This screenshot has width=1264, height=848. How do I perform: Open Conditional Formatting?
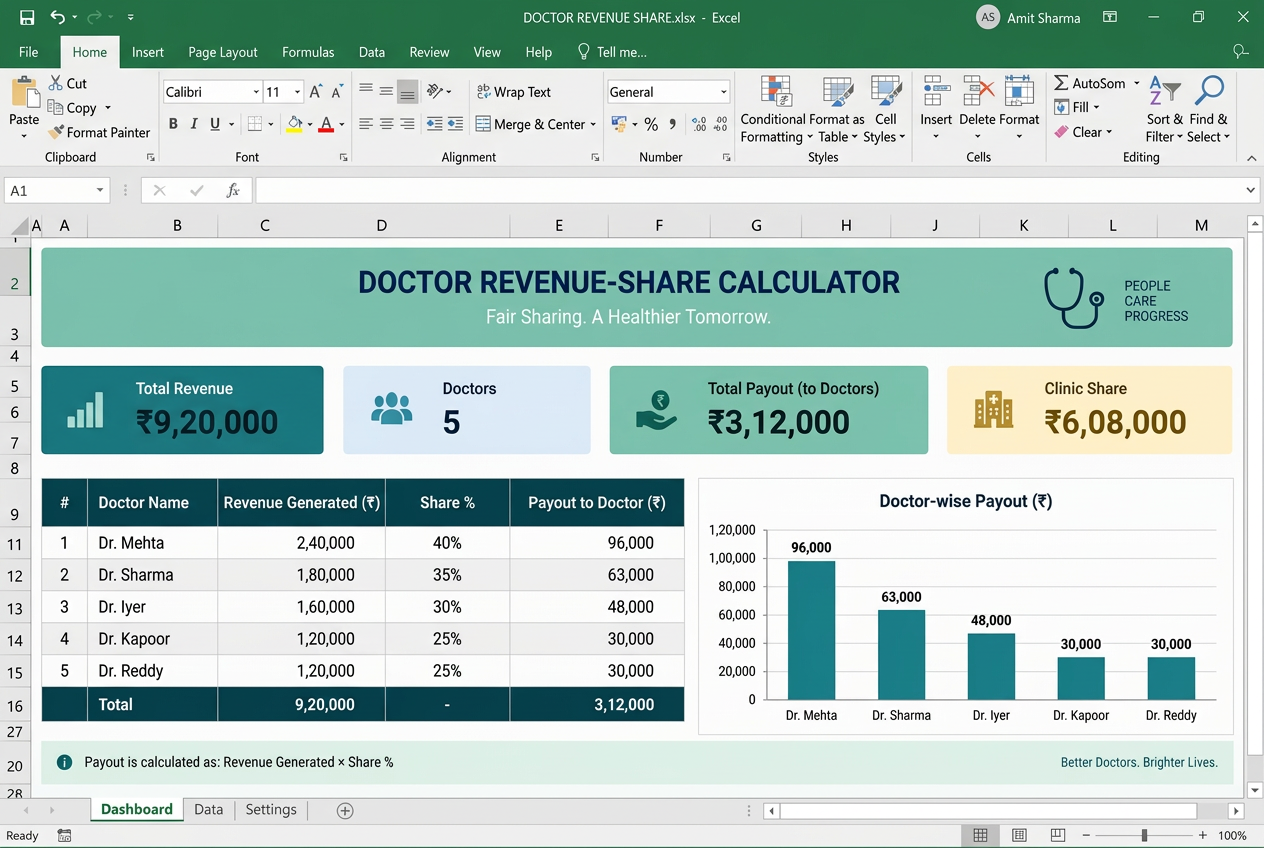coord(772,110)
